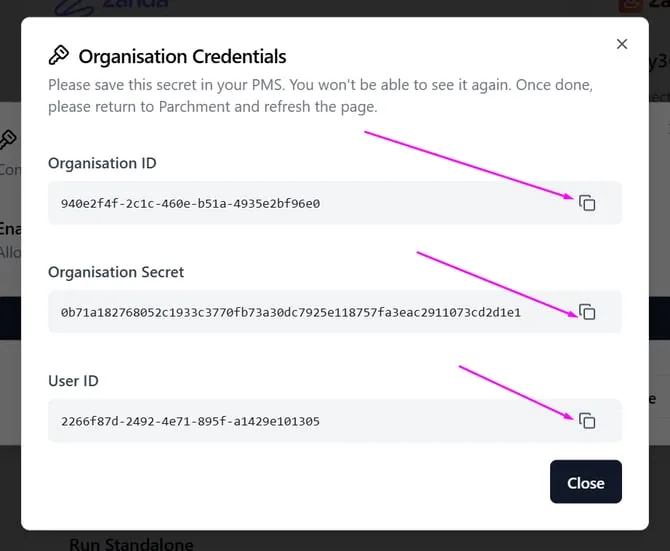This screenshot has width=670, height=551.
Task: Click the dark Close button
Action: coord(586,481)
